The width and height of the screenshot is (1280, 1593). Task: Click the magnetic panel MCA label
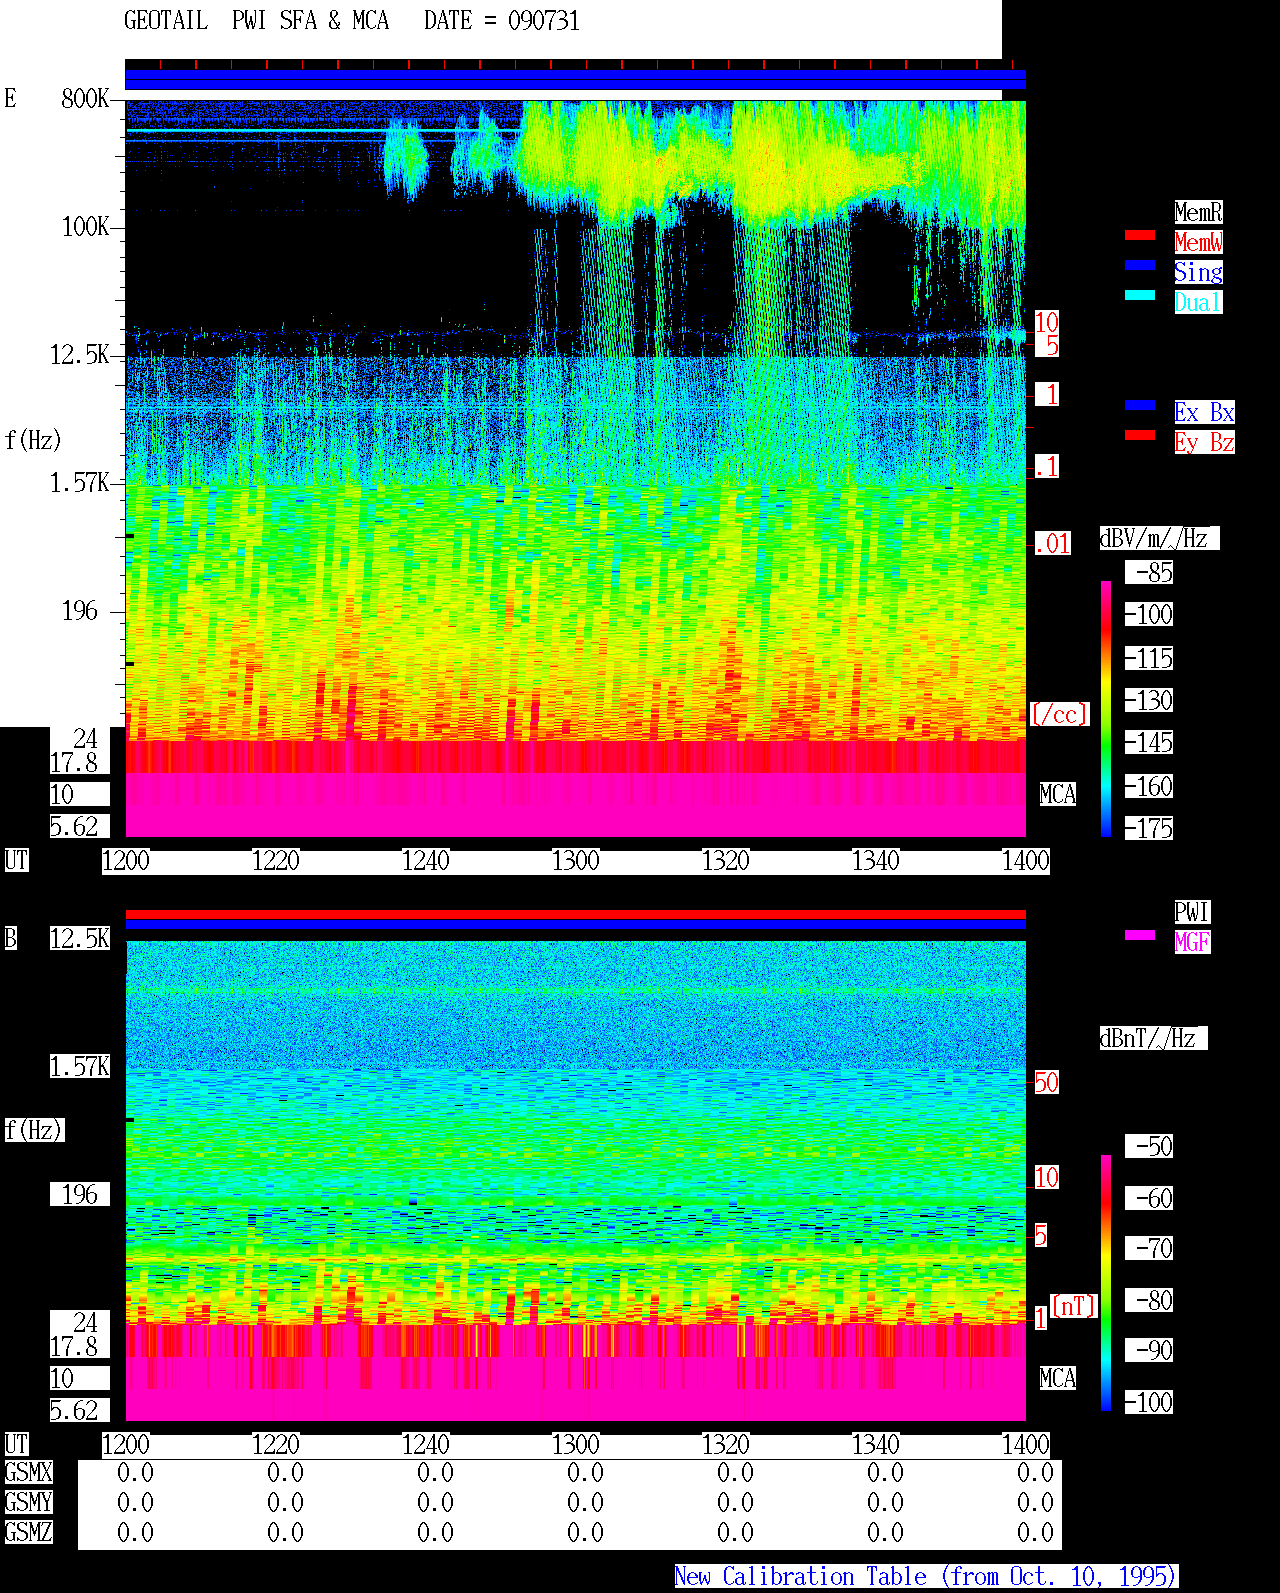(1058, 1379)
